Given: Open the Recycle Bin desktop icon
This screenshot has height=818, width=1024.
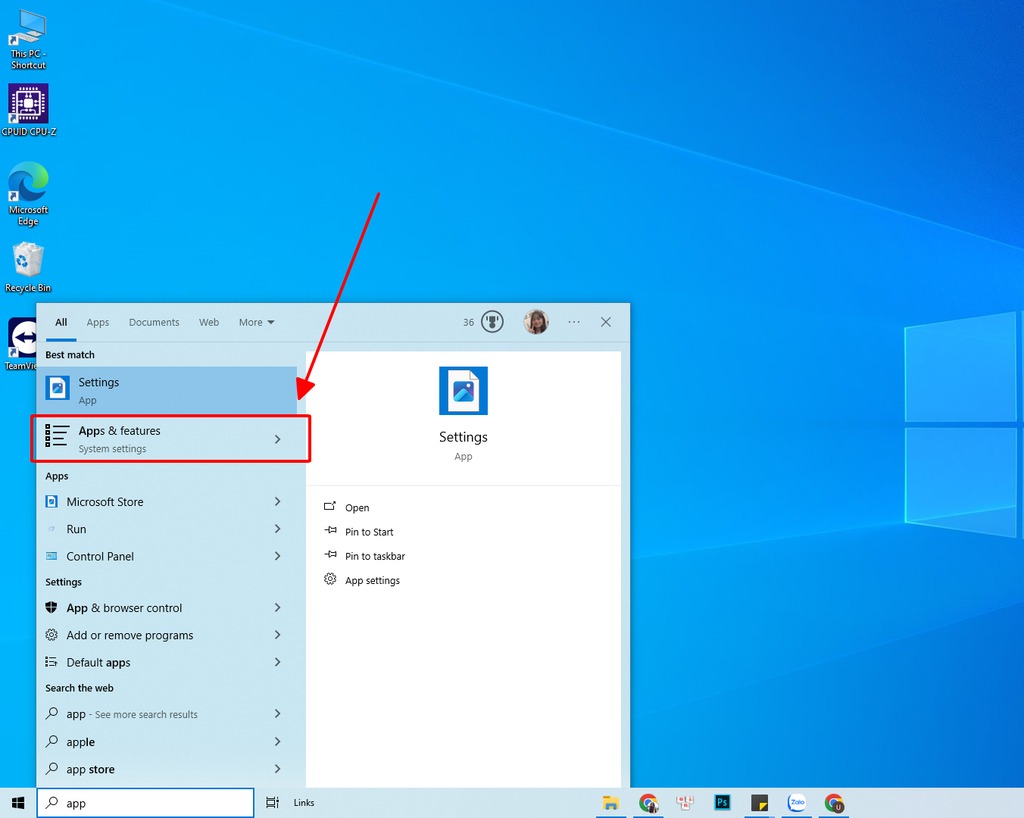Looking at the screenshot, I should [x=28, y=268].
